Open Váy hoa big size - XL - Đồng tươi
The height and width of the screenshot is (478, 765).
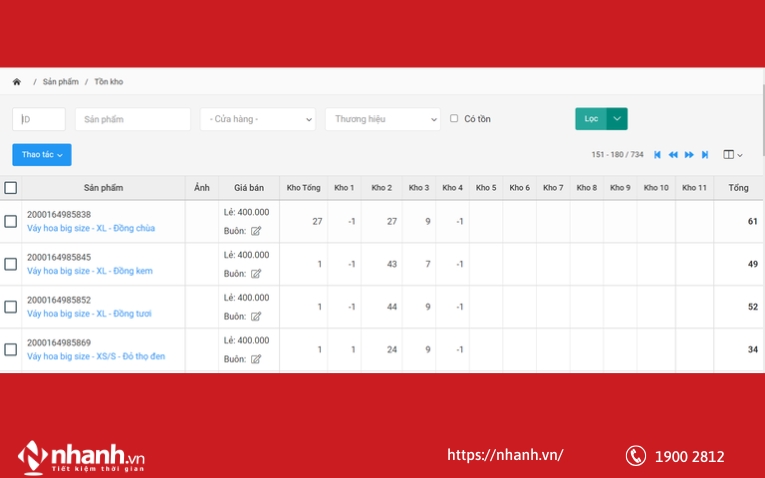(x=89, y=313)
